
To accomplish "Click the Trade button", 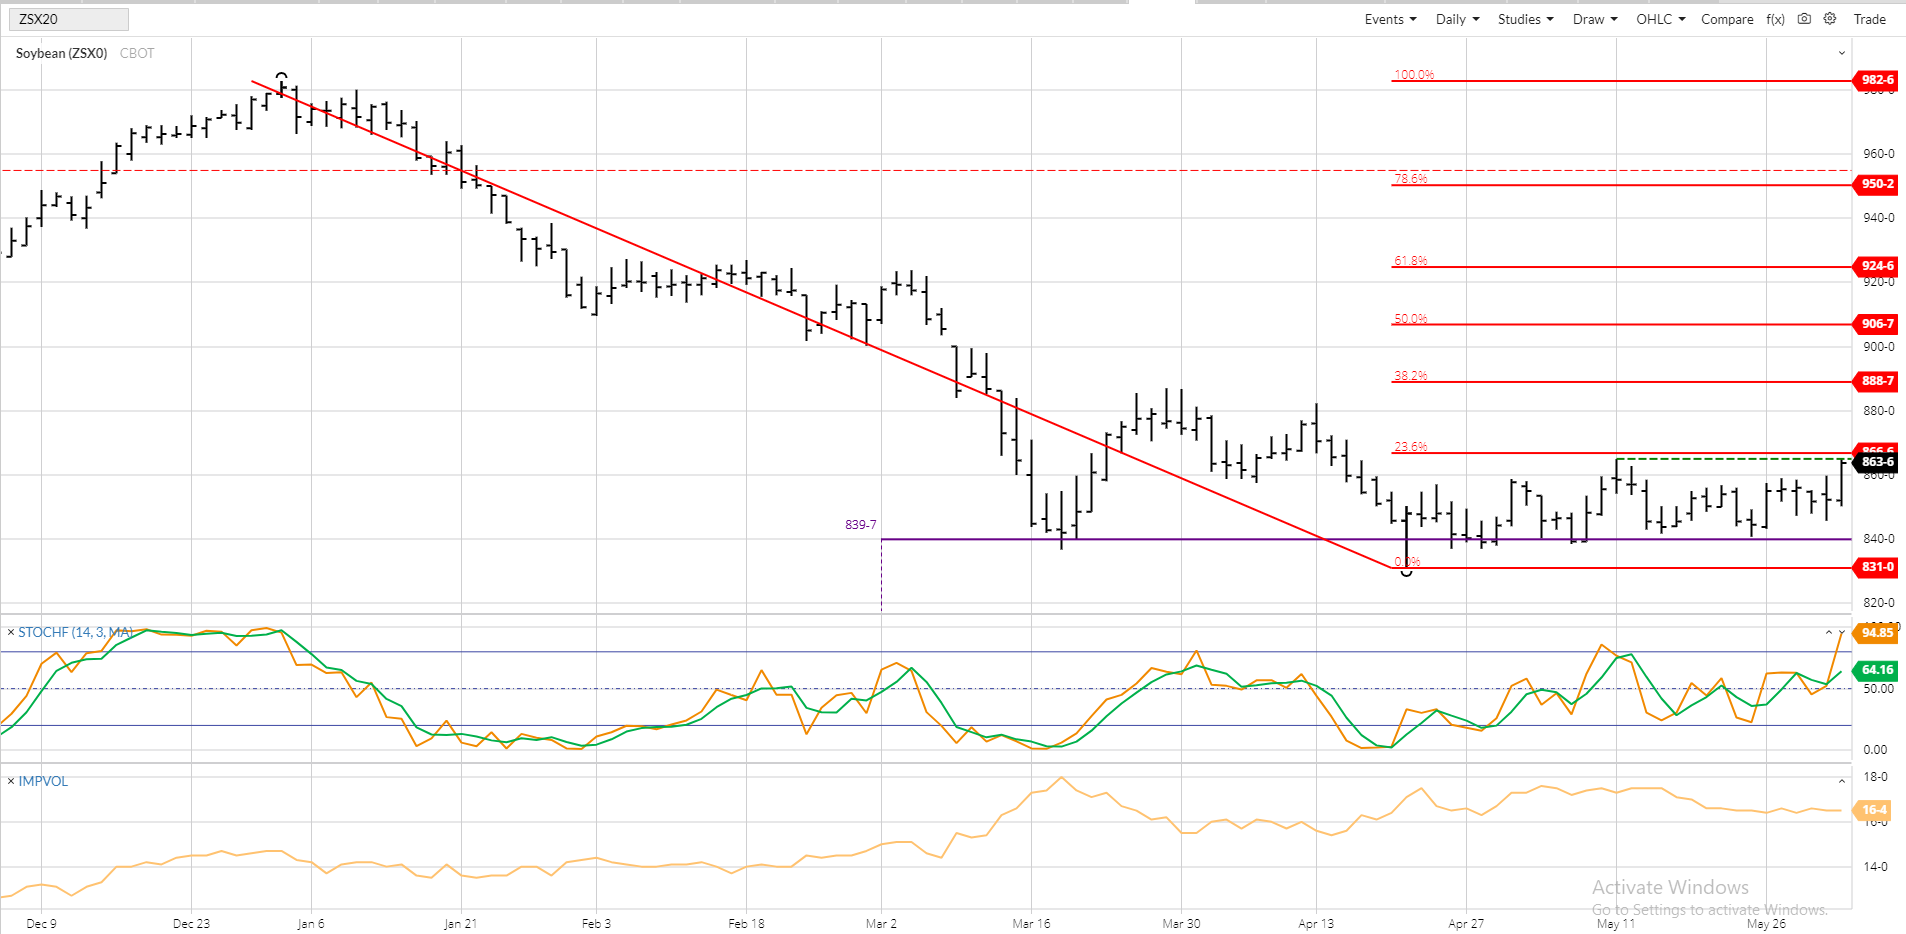I will [1869, 19].
